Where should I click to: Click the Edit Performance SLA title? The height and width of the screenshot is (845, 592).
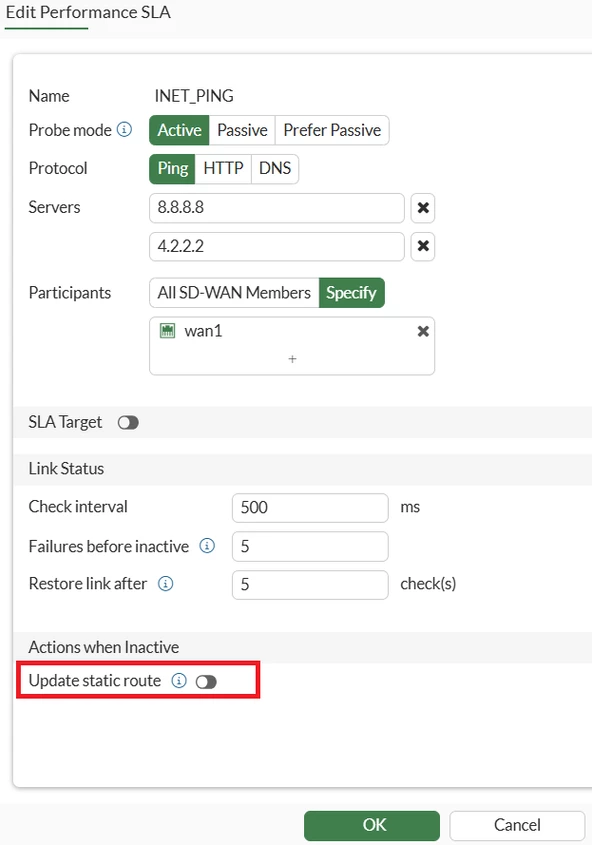88,12
